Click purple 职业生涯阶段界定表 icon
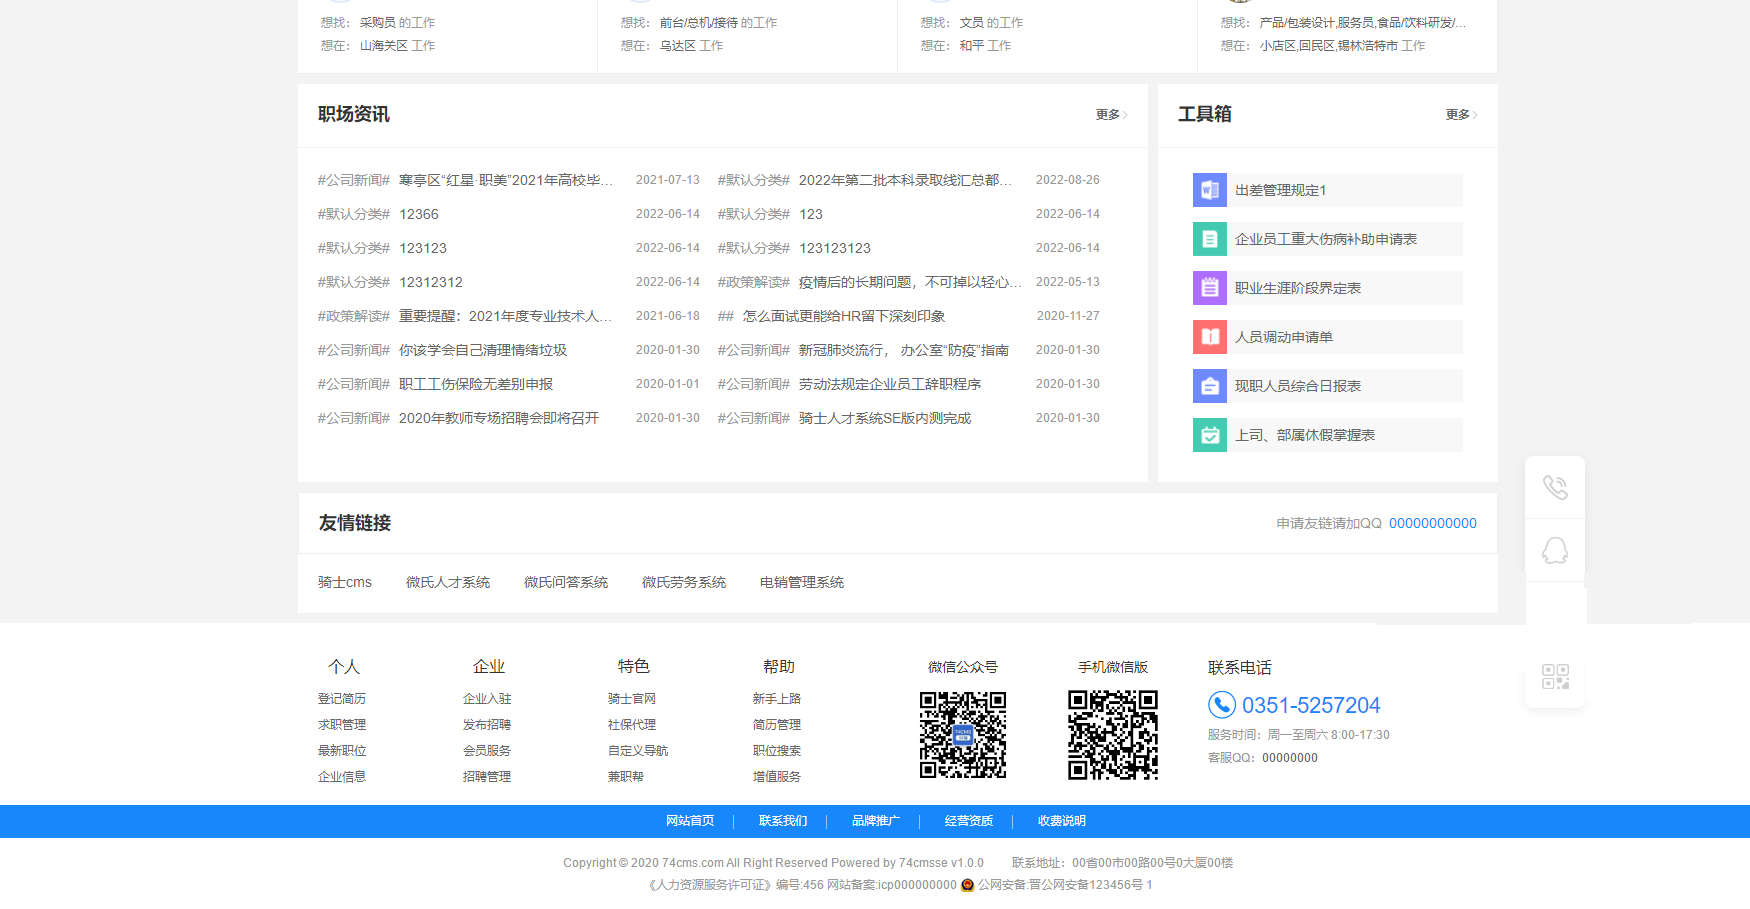1750x909 pixels. pos(1210,288)
